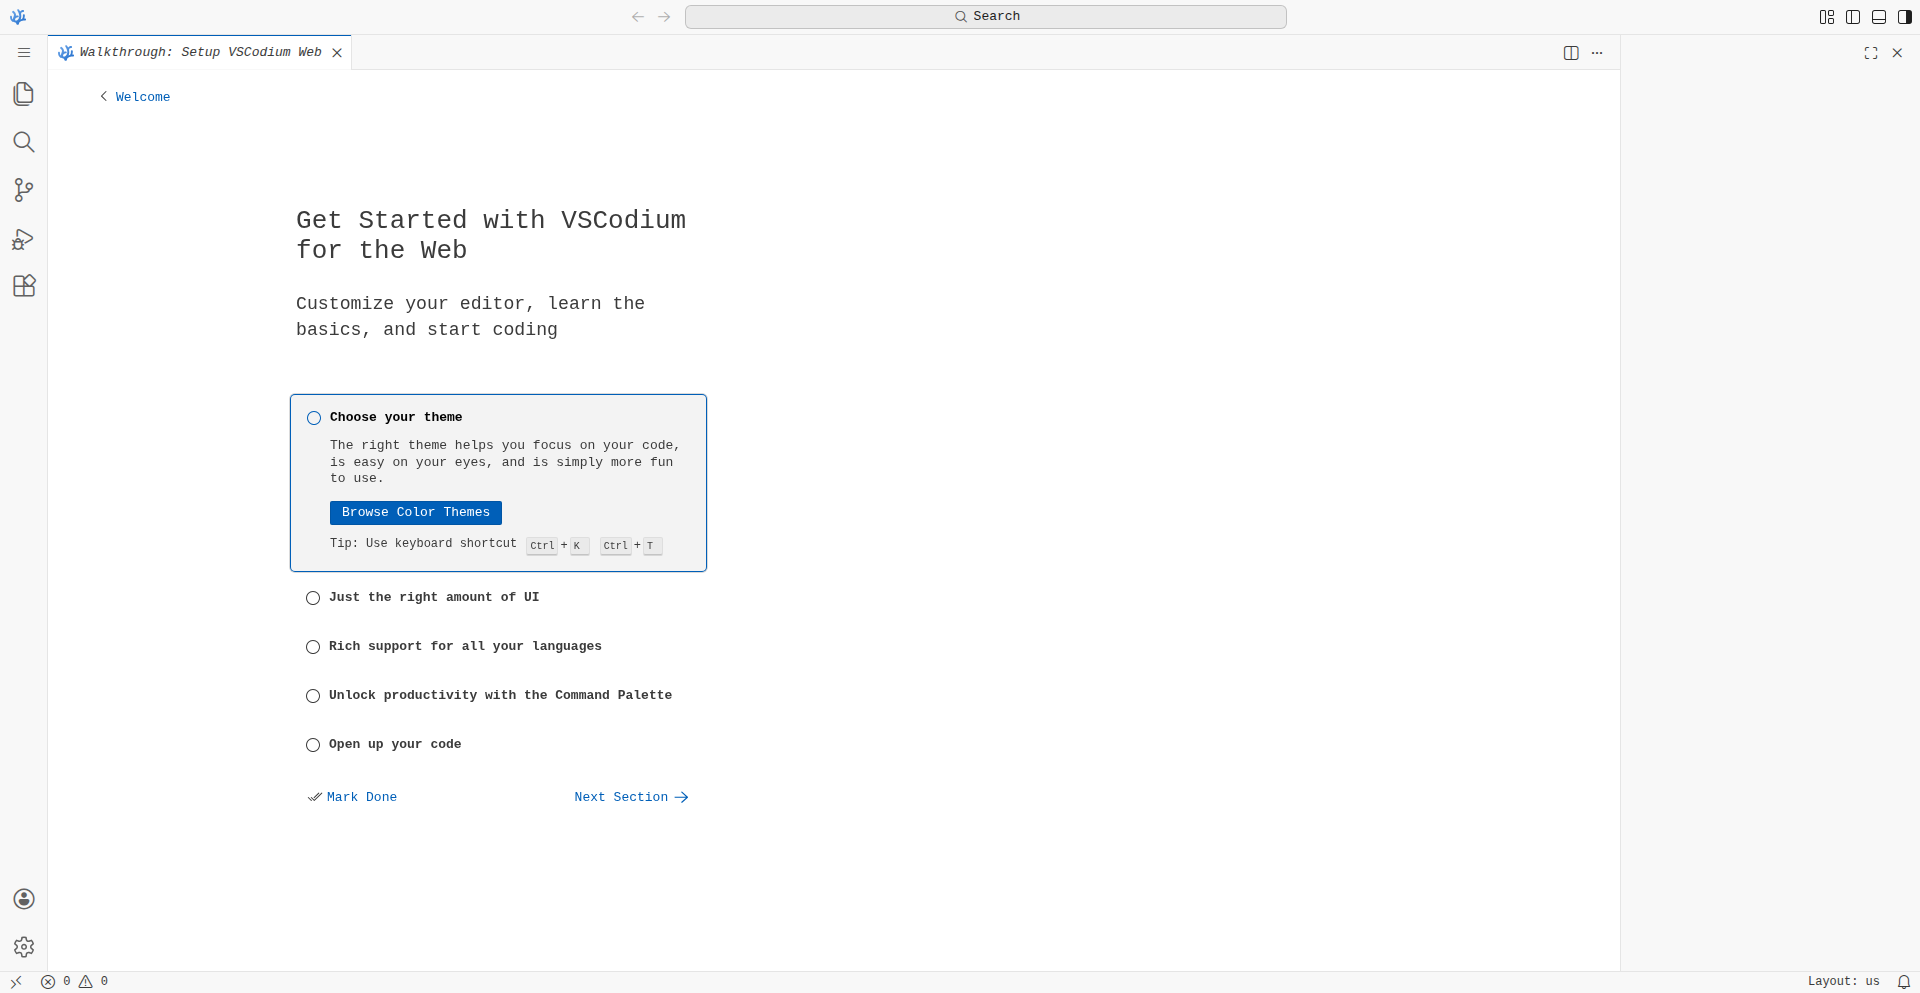The height and width of the screenshot is (993, 1920).
Task: Split the editor to the right
Action: coord(1571,53)
